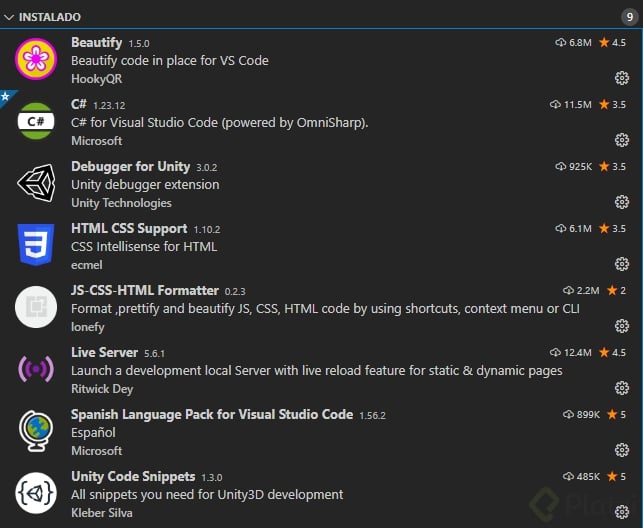Collapse the INSTALADO section chevron
The image size is (643, 528).
pyautogui.click(x=9, y=17)
